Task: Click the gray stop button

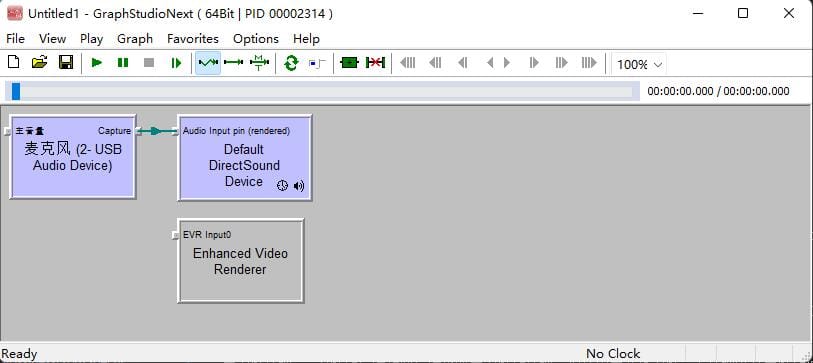Action: [149, 63]
